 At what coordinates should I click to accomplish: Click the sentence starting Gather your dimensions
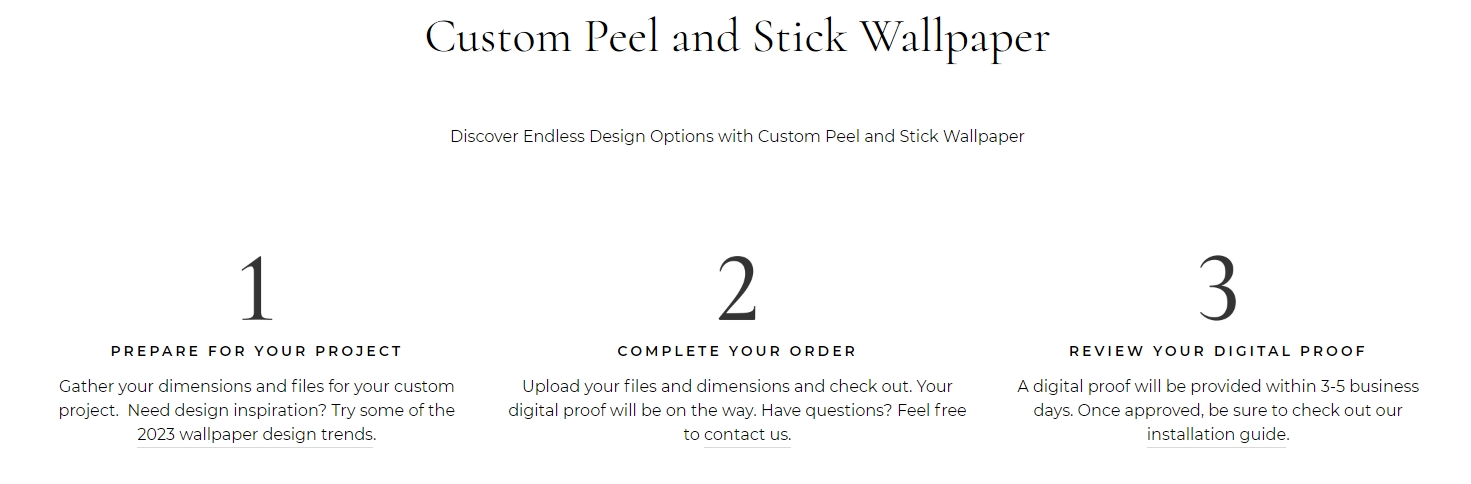click(x=257, y=386)
